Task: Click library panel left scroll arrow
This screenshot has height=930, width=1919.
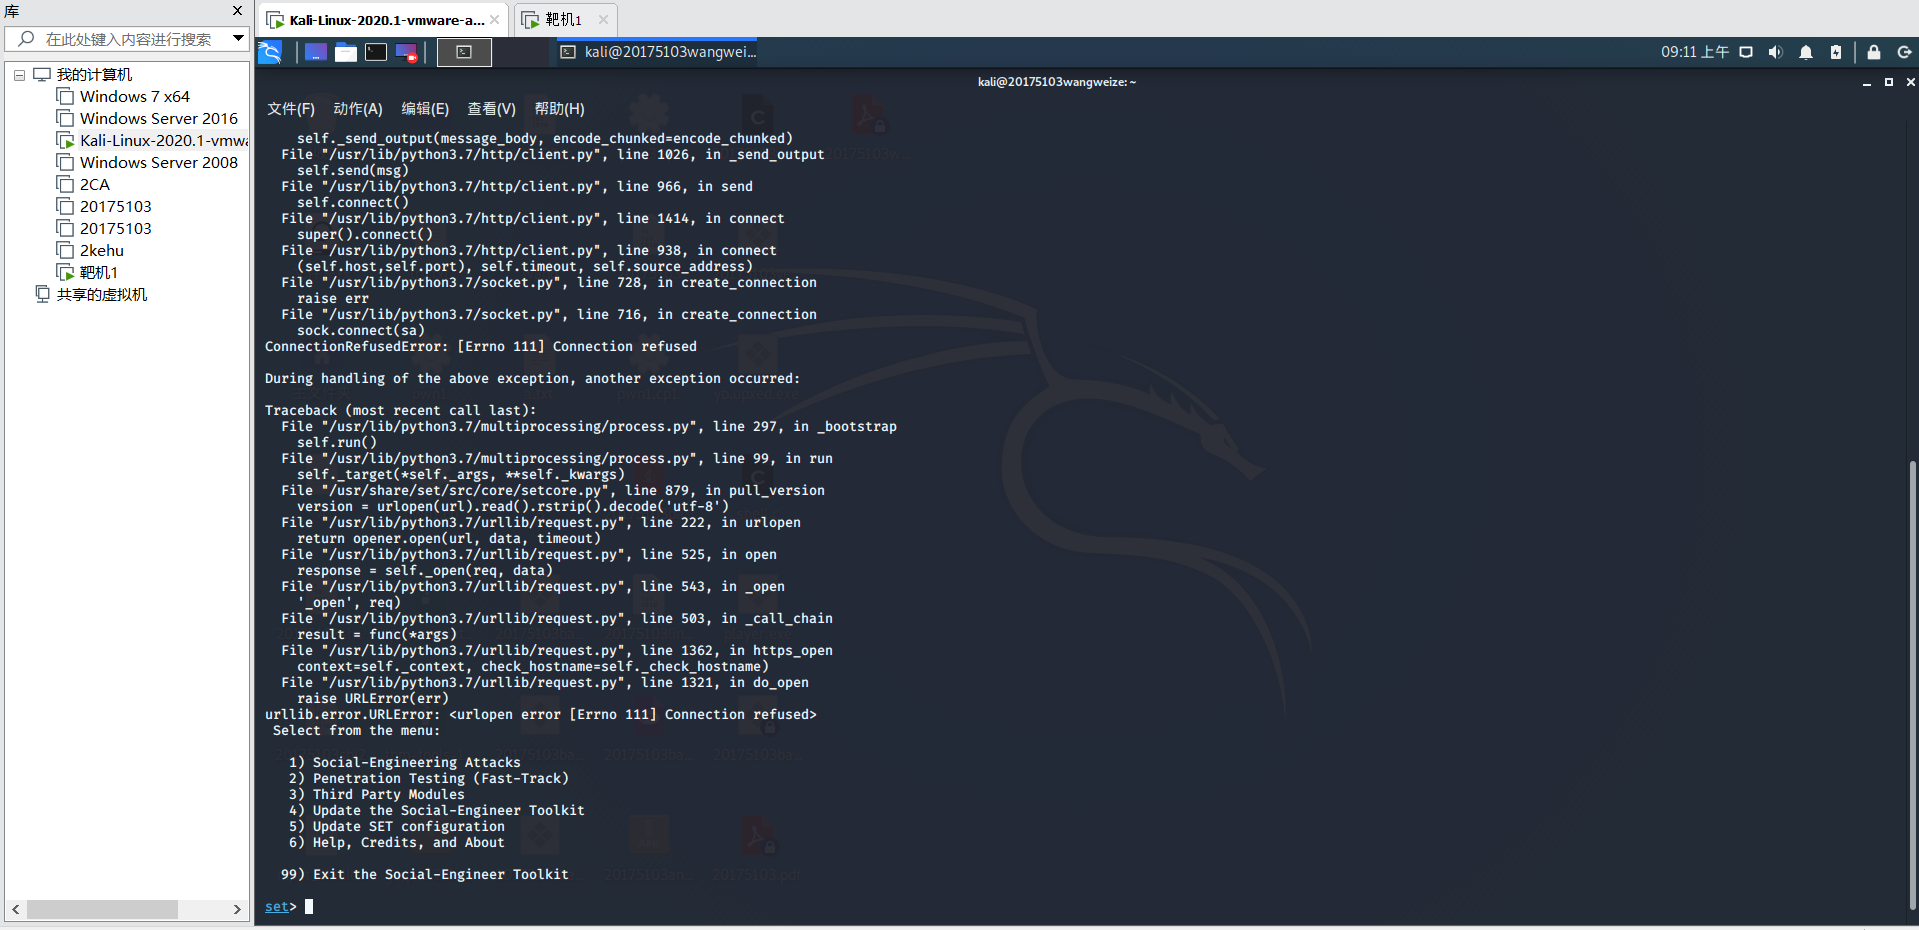Action: [x=16, y=909]
